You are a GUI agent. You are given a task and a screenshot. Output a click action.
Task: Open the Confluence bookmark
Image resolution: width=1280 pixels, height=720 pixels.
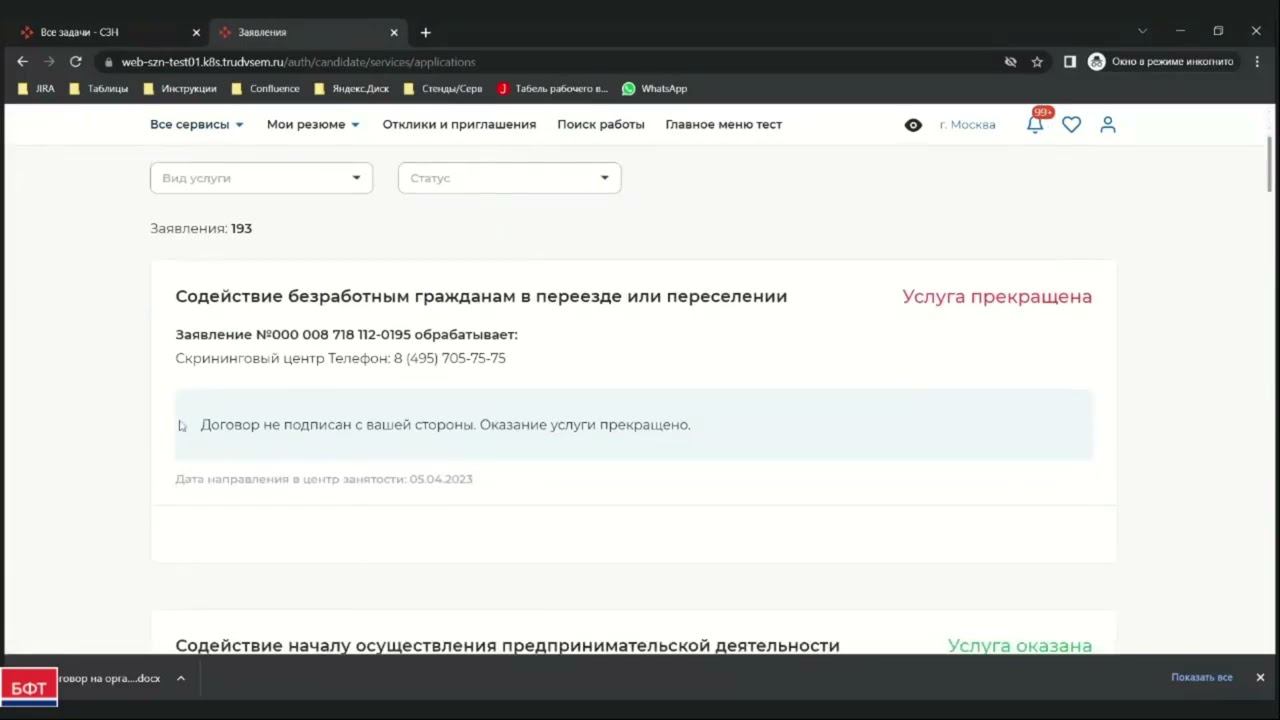point(265,88)
